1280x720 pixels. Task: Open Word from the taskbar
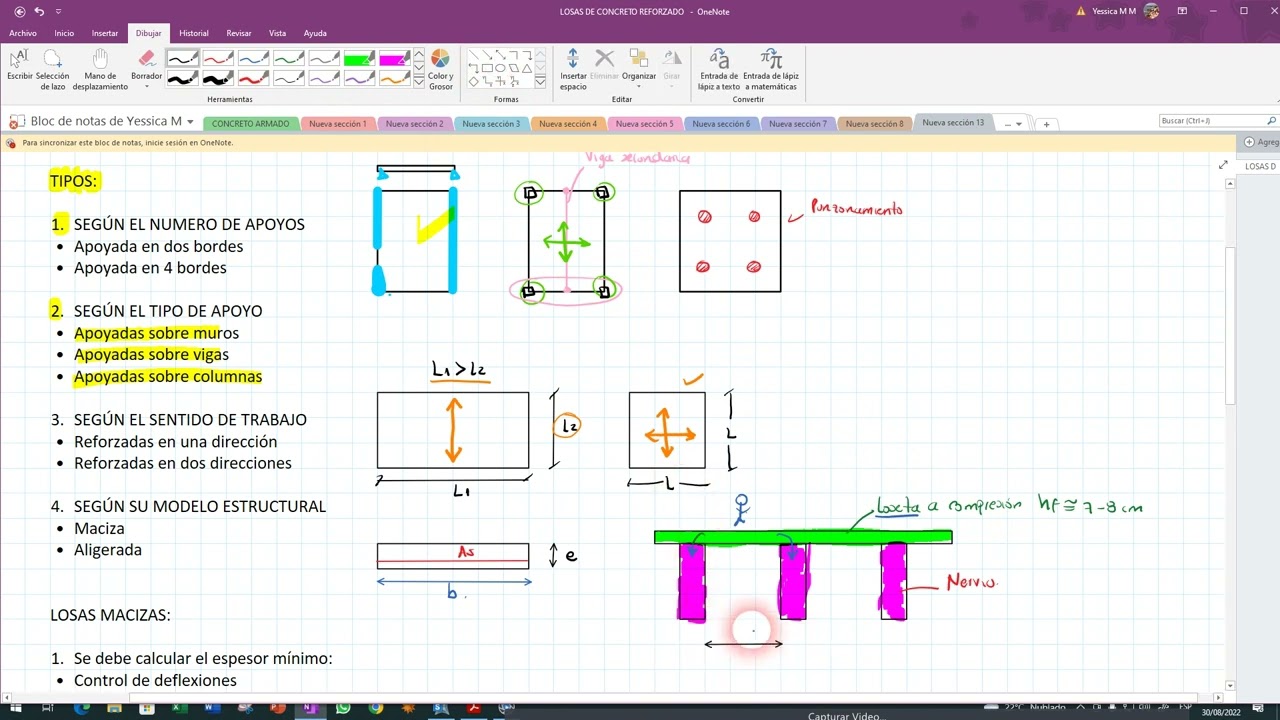coord(211,708)
